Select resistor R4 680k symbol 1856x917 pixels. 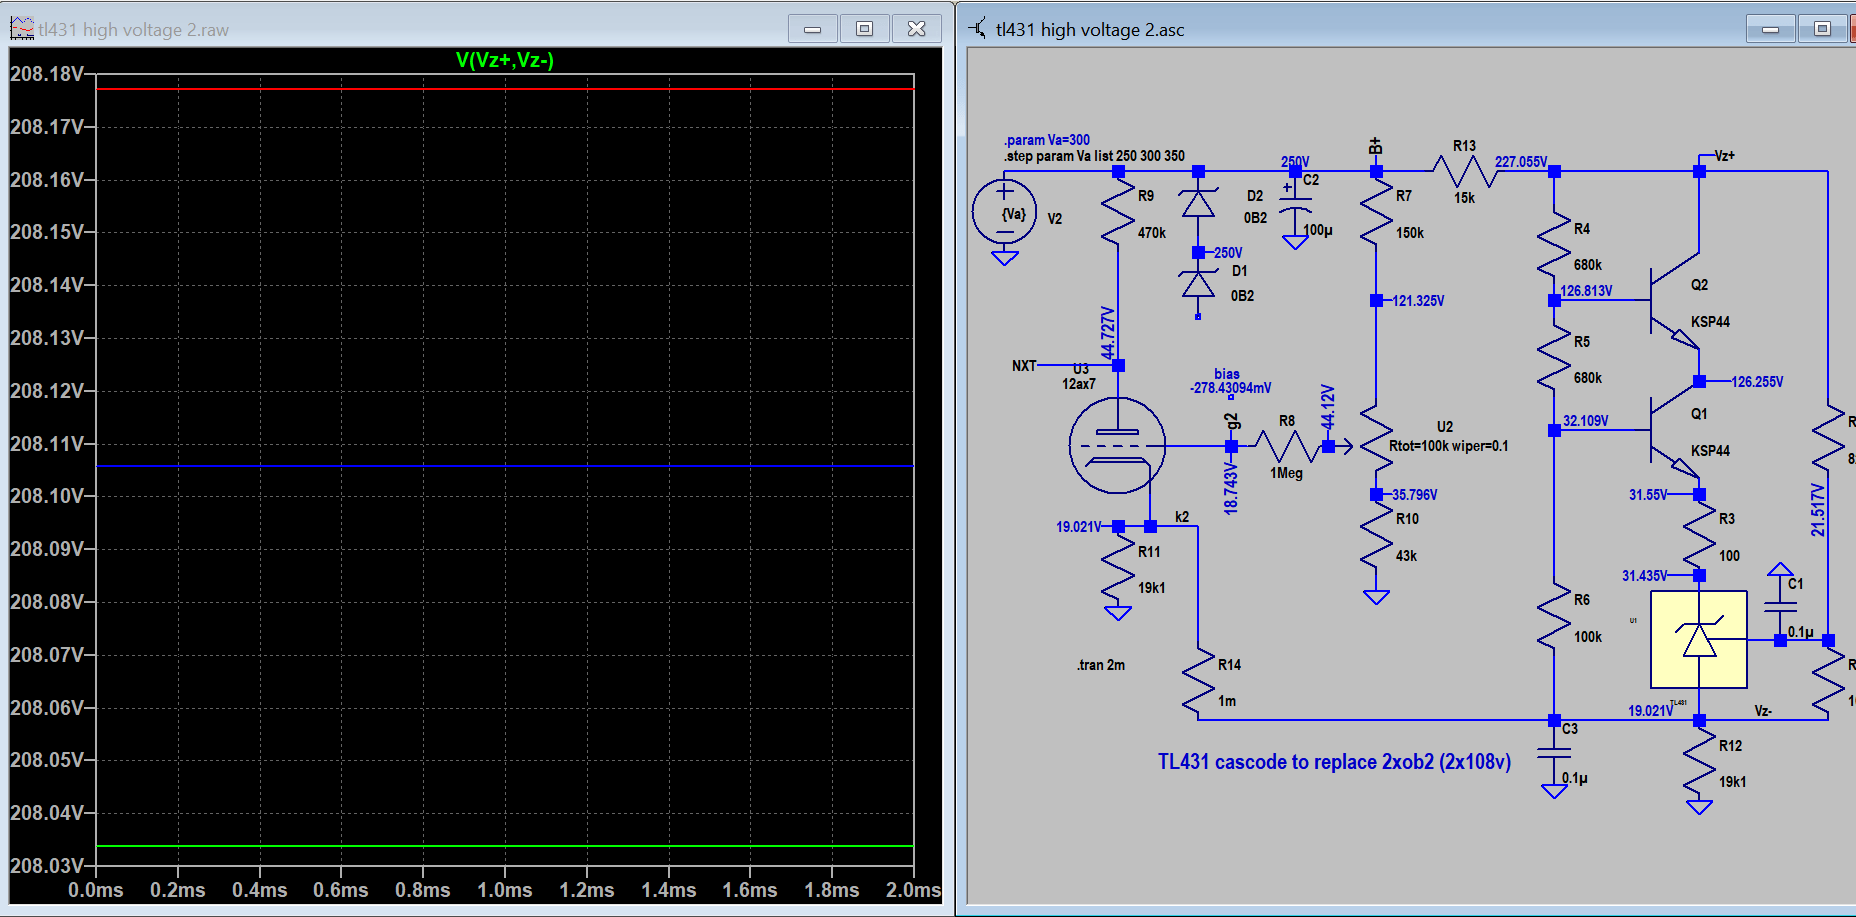pos(1554,245)
